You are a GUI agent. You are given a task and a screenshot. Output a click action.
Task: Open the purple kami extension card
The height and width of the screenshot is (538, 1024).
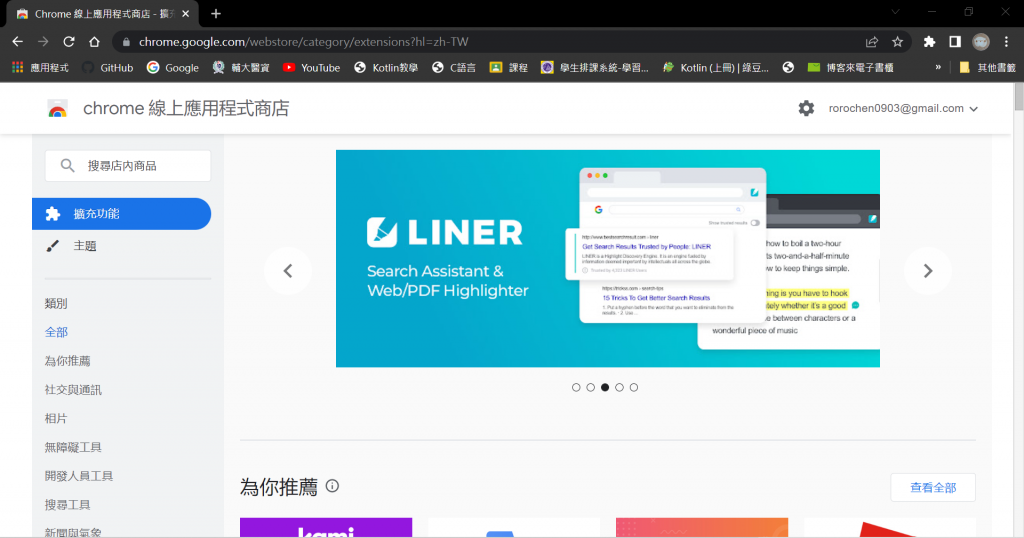tap(326, 528)
